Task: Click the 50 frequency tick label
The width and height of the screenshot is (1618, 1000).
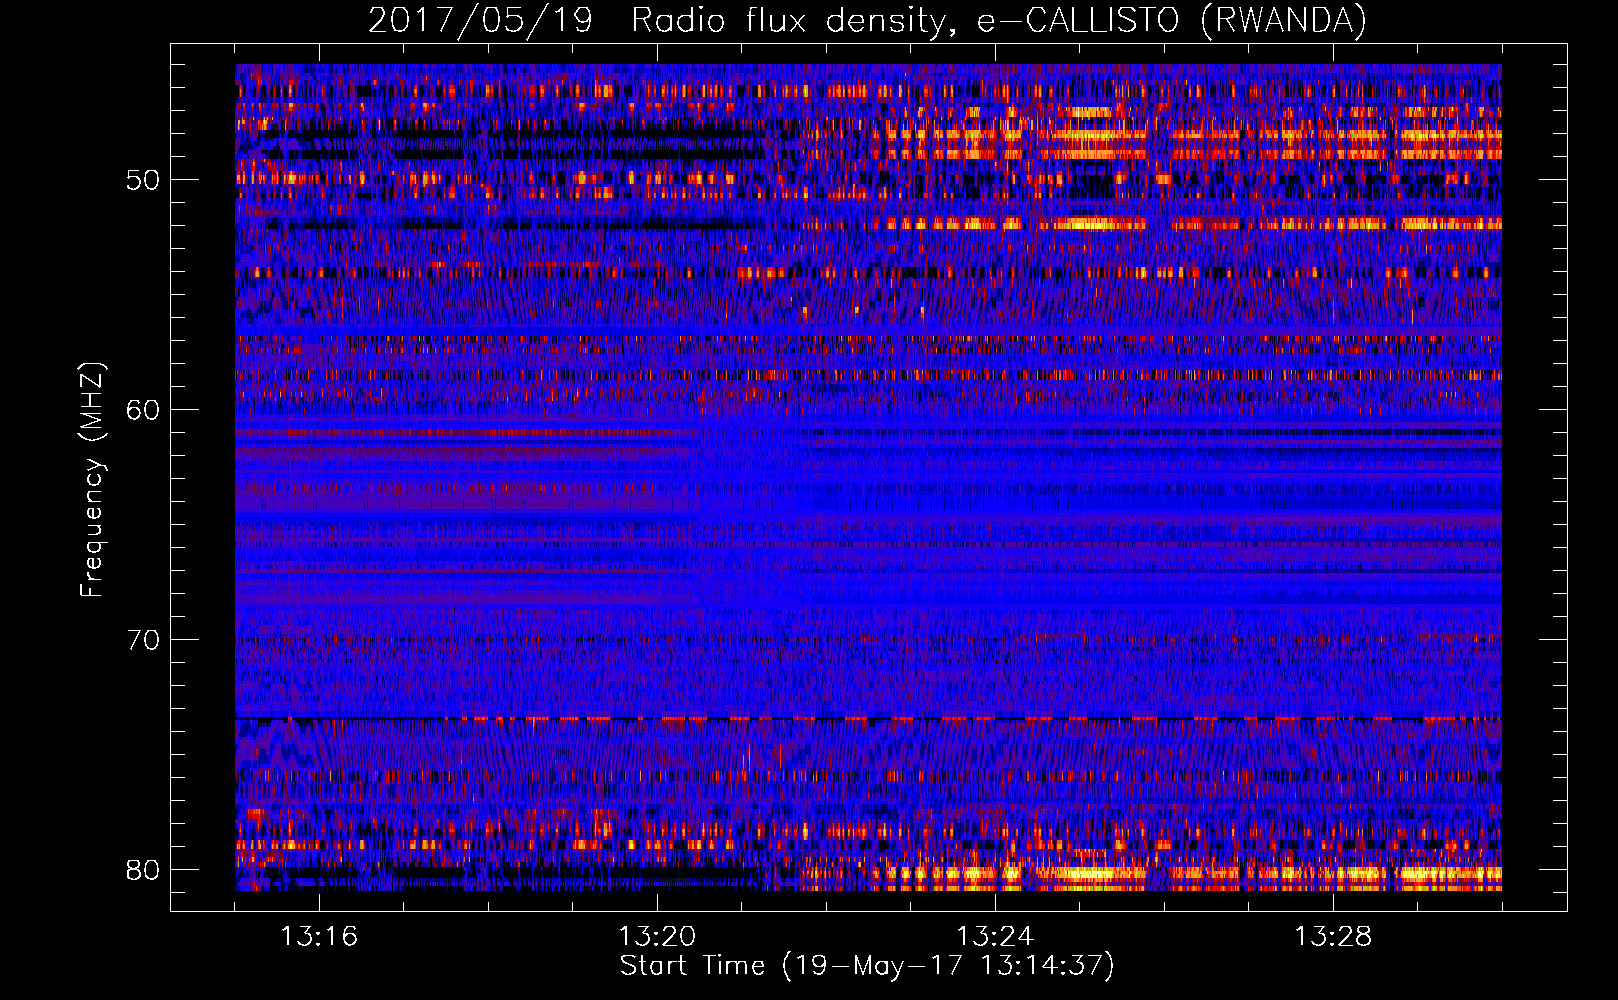Action: pyautogui.click(x=143, y=181)
